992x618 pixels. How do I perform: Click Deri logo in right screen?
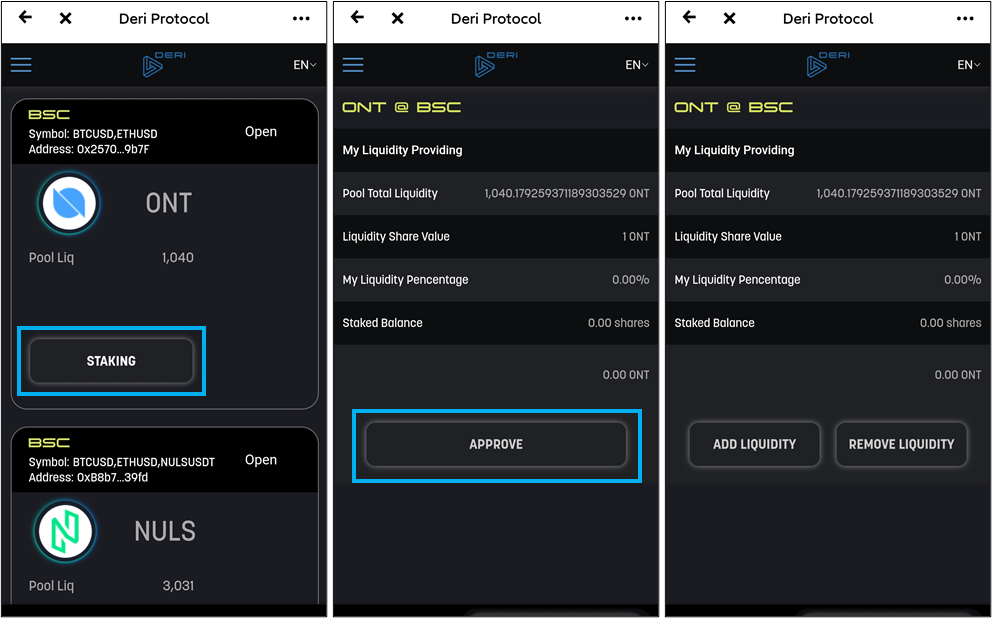(828, 65)
